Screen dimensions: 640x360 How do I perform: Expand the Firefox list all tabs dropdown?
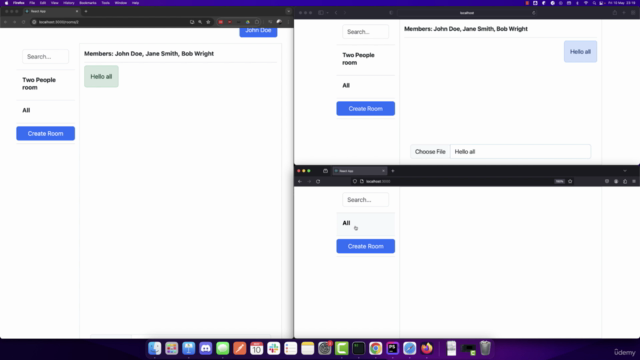pos(625,171)
